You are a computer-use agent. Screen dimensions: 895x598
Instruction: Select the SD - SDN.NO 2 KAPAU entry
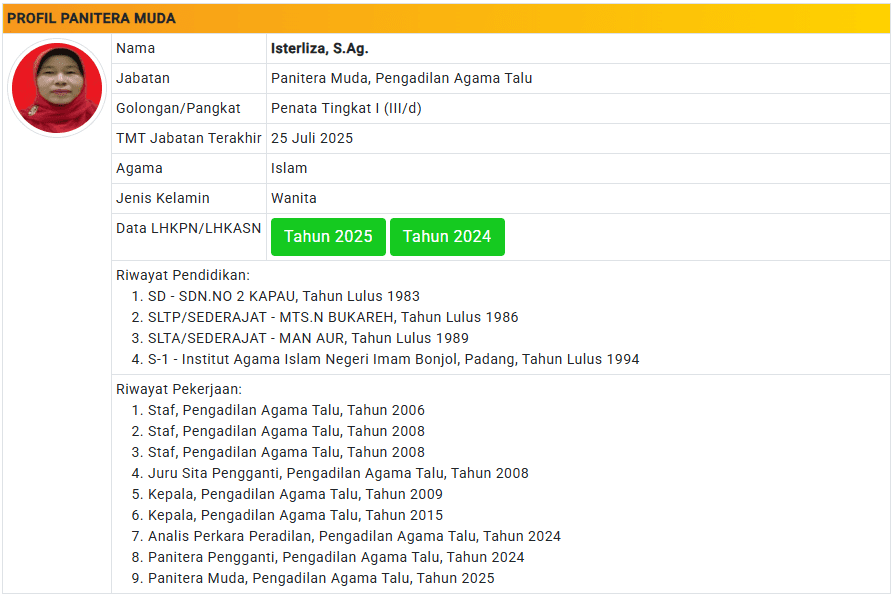(x=284, y=296)
